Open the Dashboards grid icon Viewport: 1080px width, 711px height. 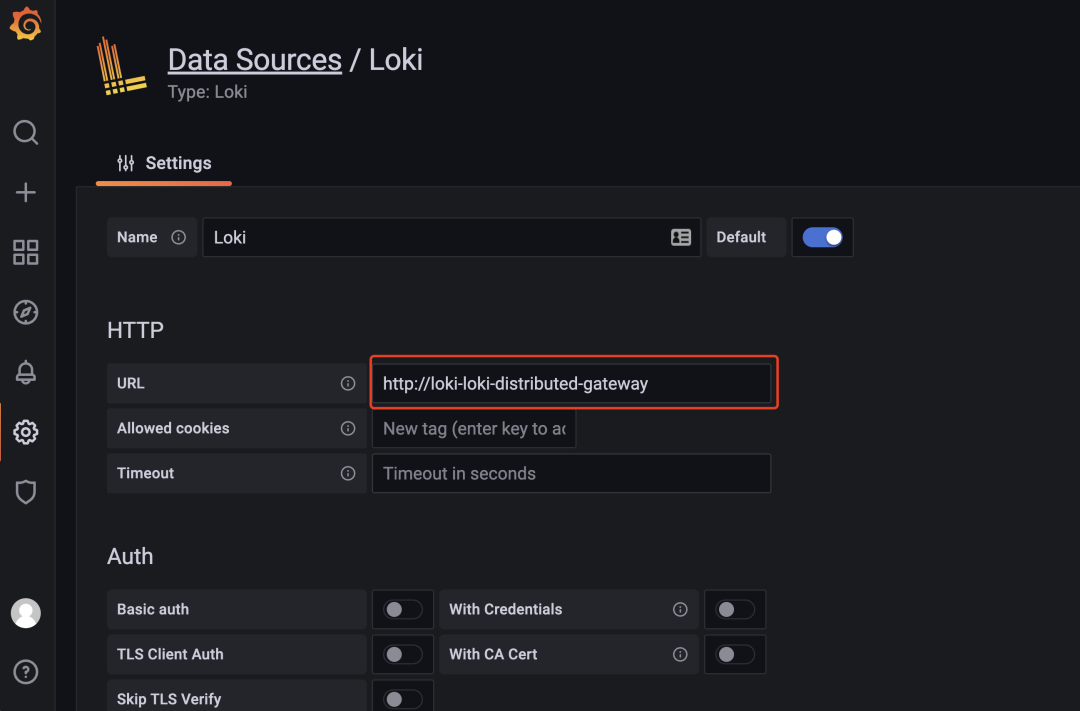pos(26,252)
